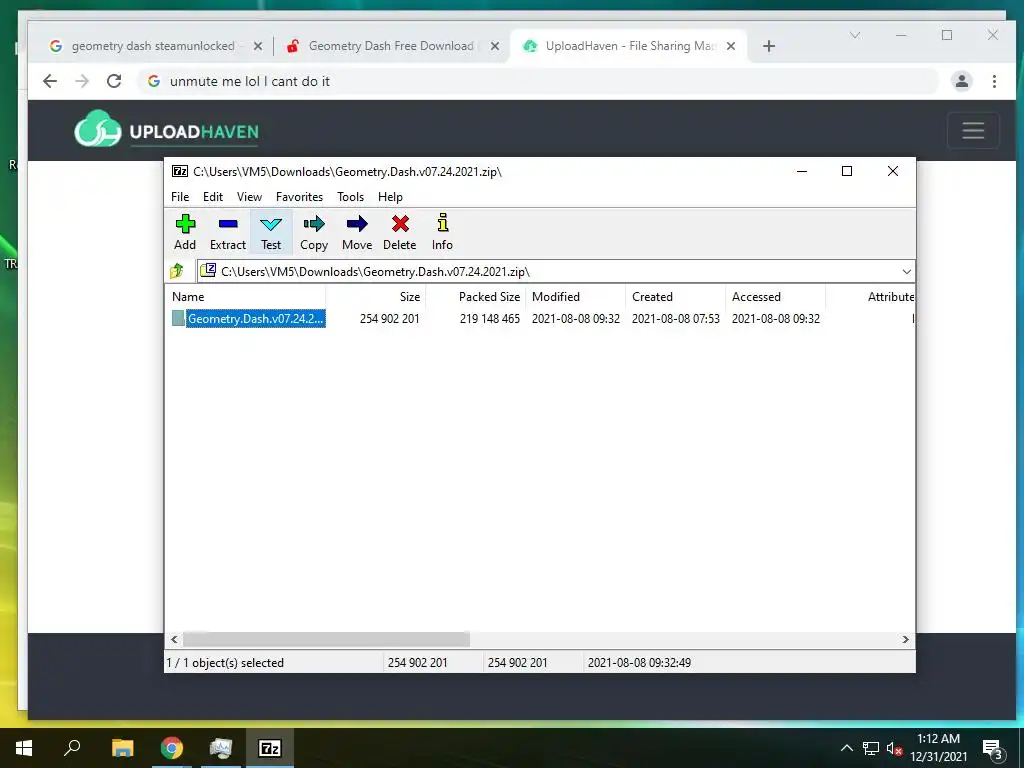Open 7-Zip File menu
Image resolution: width=1024 pixels, height=768 pixels.
[180, 197]
